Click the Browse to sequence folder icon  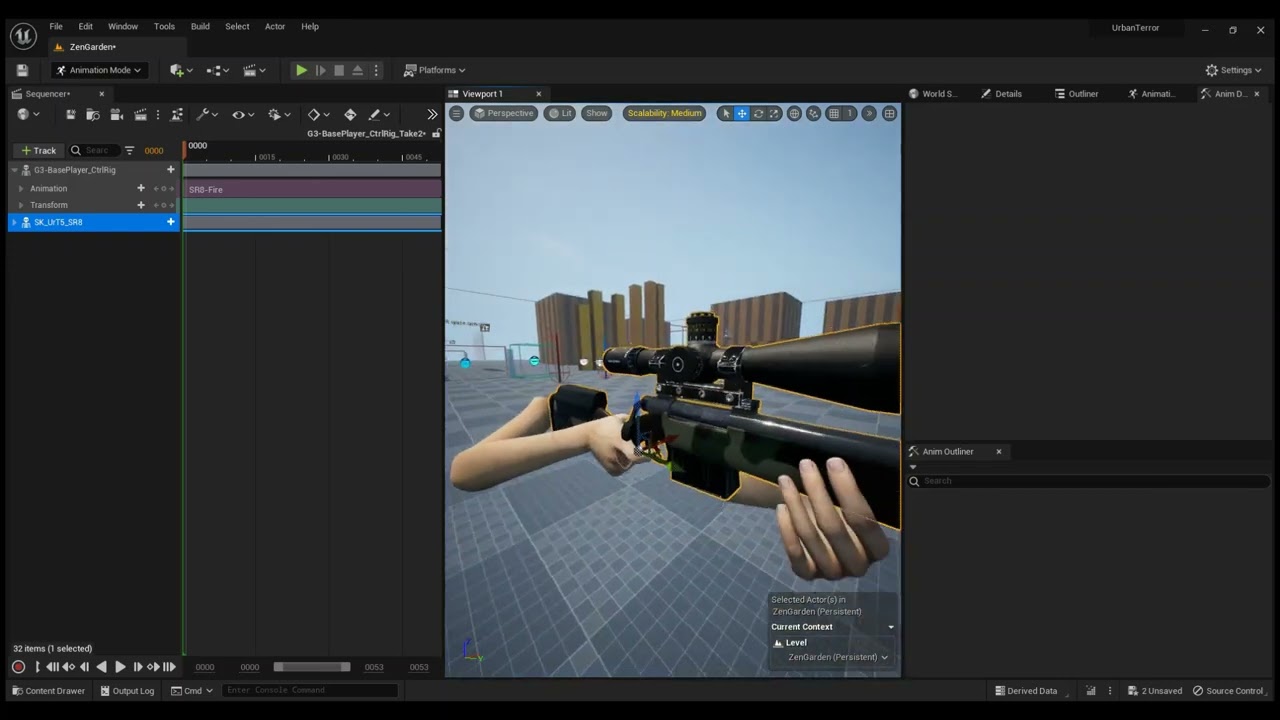pyautogui.click(x=93, y=115)
